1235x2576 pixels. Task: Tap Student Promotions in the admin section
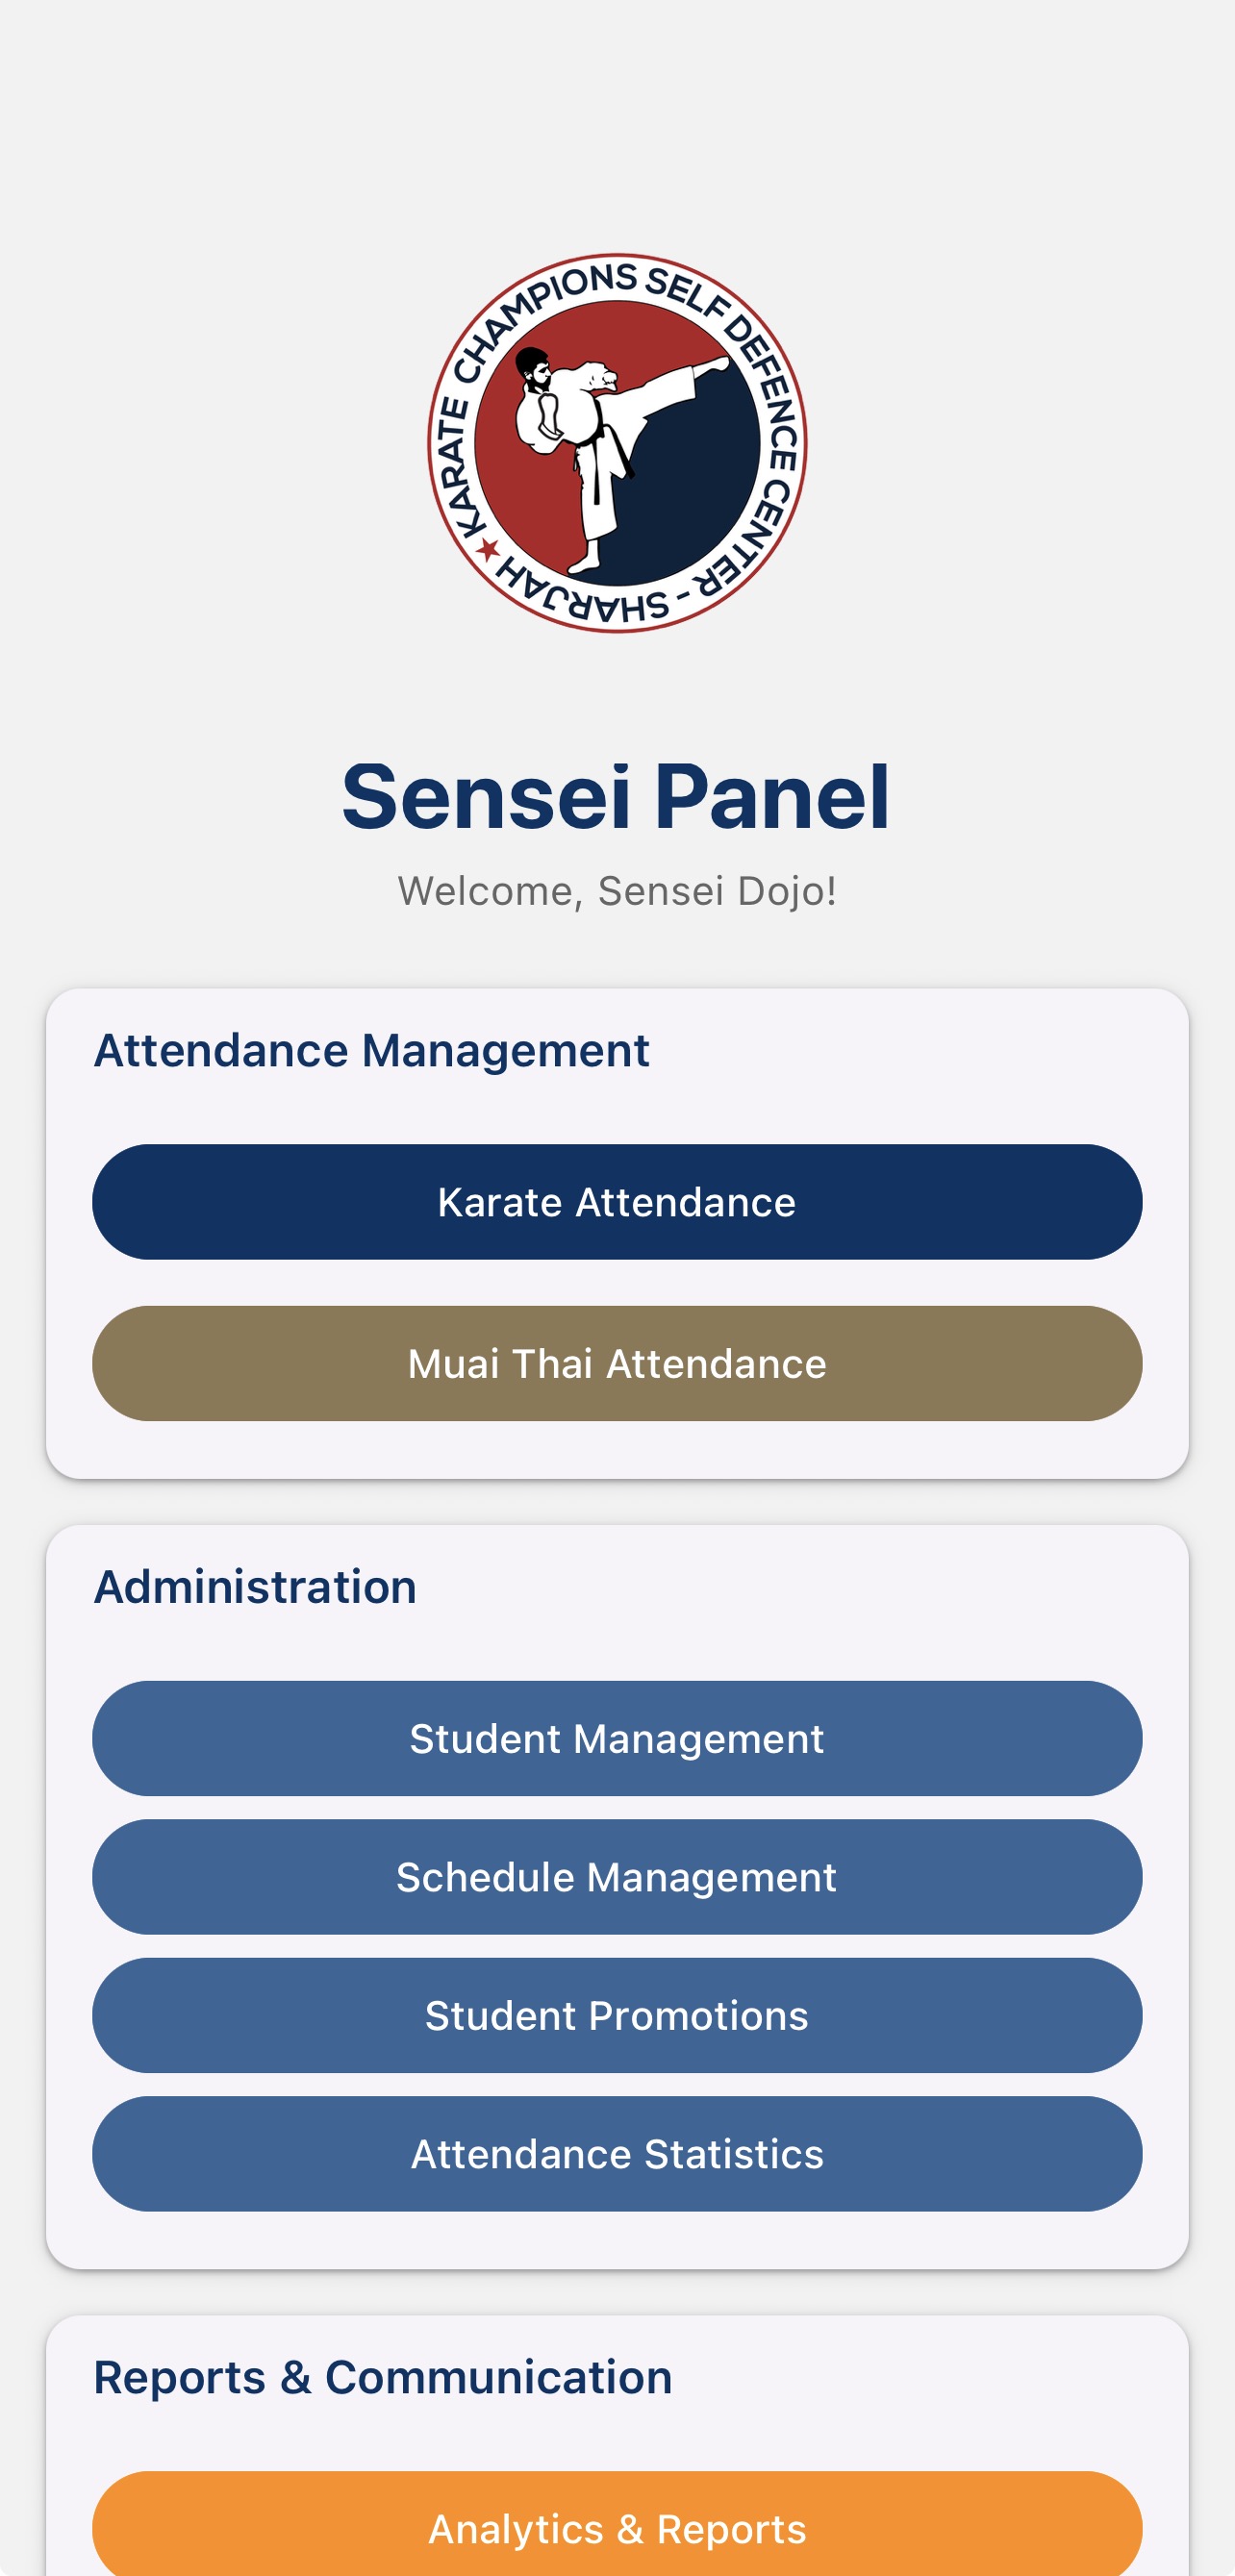[617, 2015]
